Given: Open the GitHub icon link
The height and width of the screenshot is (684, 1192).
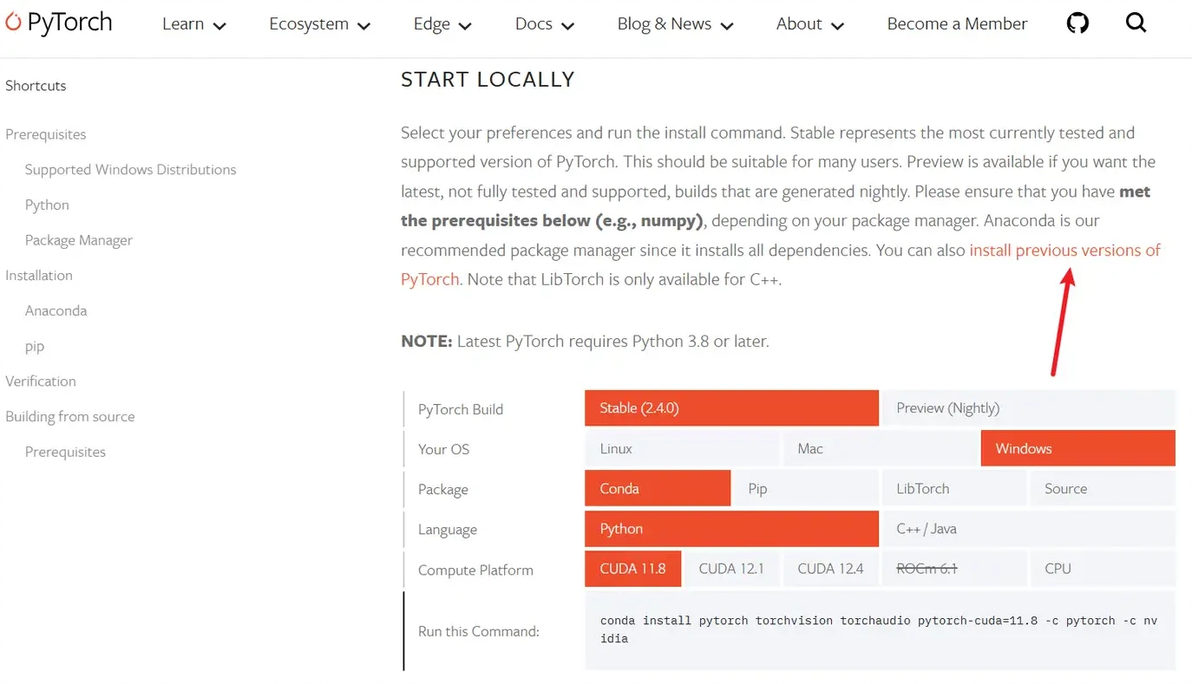Looking at the screenshot, I should pos(1077,23).
